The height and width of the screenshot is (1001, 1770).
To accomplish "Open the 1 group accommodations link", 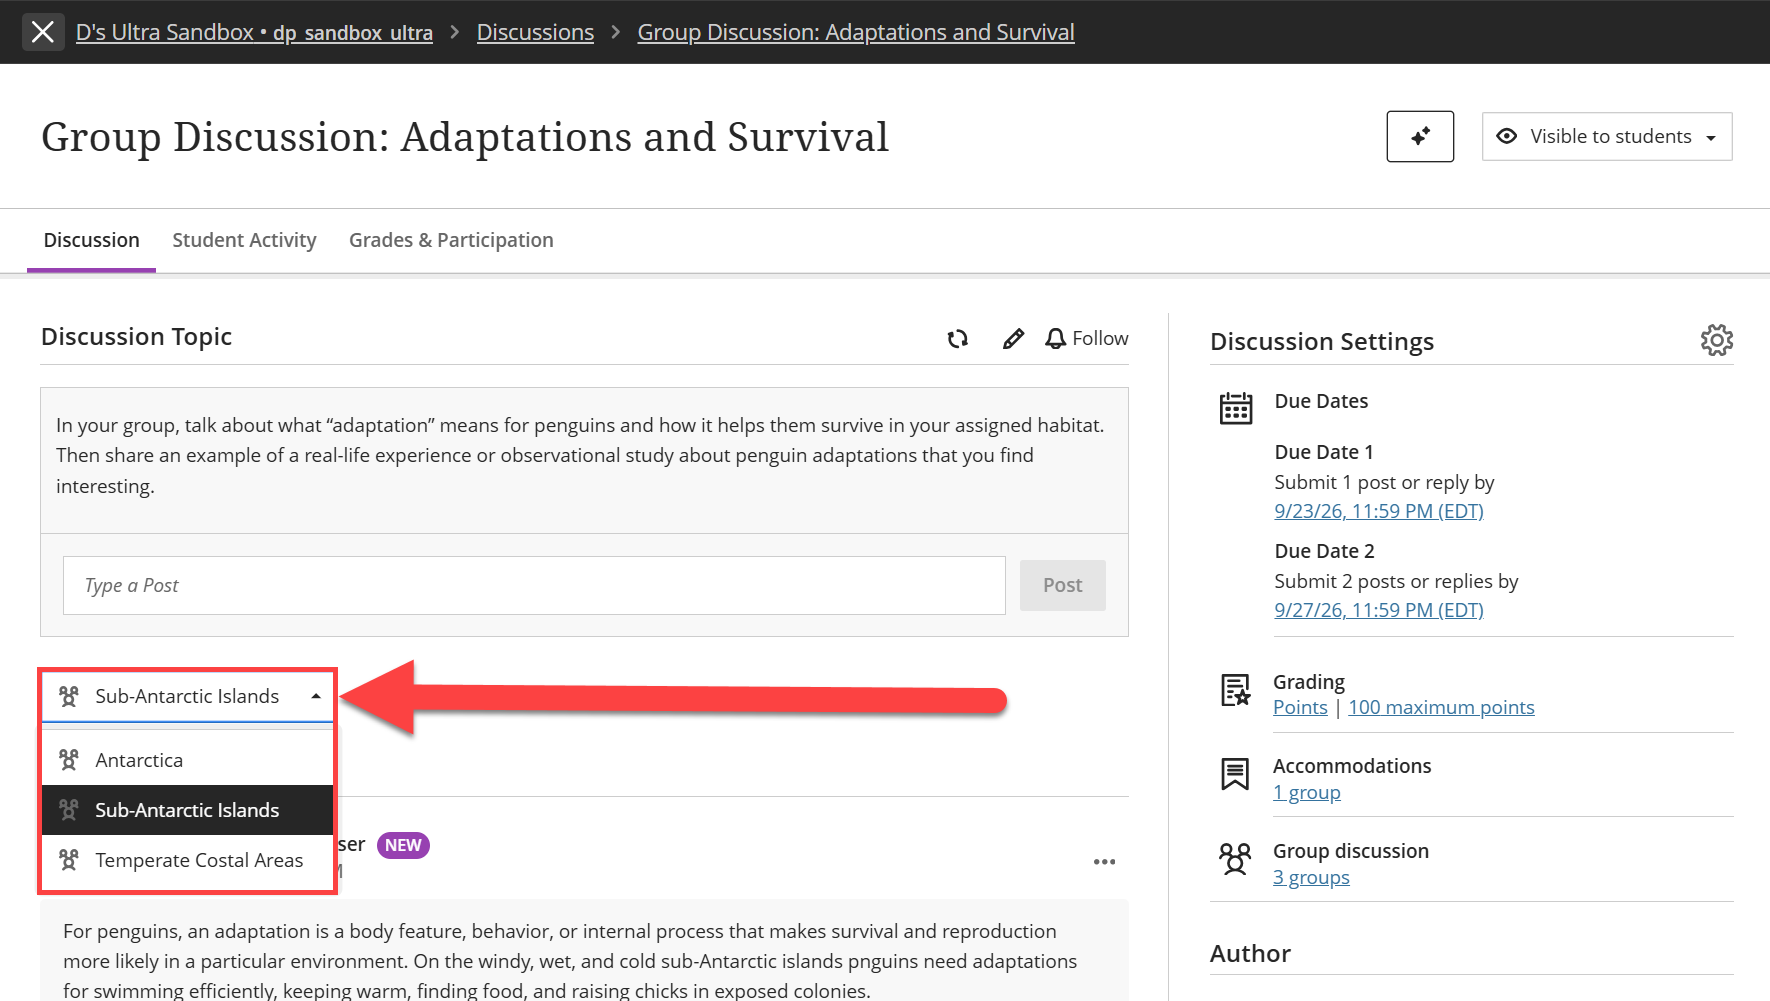I will point(1306,792).
